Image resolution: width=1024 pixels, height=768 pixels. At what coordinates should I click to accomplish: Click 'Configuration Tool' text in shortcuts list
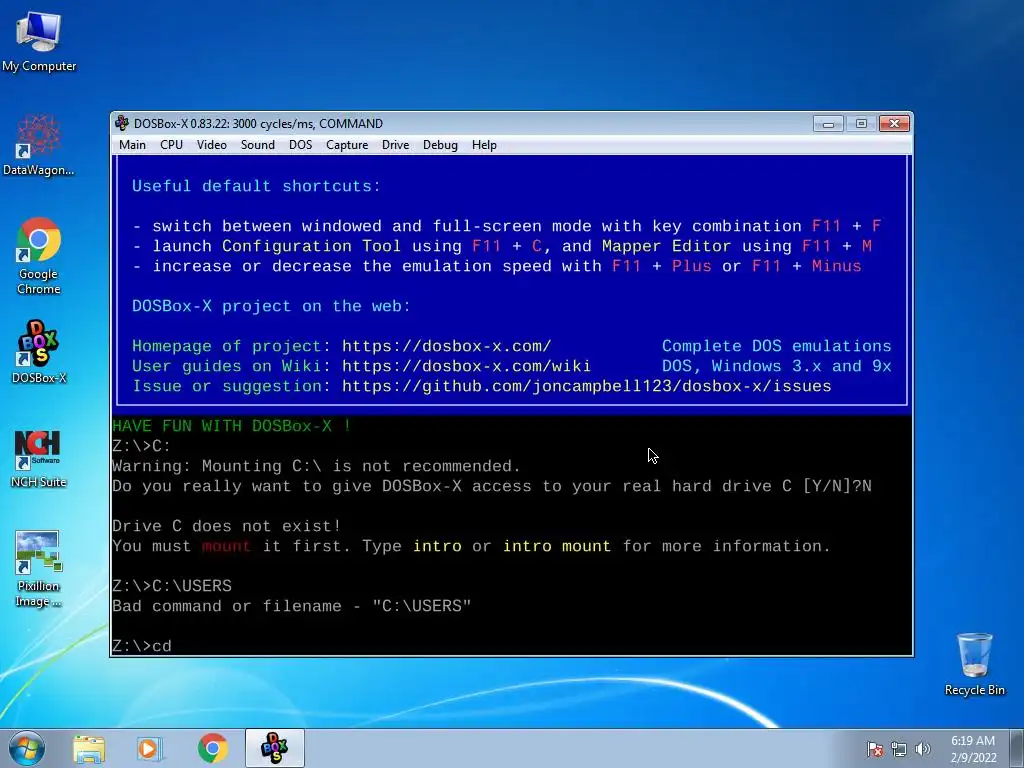pyautogui.click(x=311, y=246)
